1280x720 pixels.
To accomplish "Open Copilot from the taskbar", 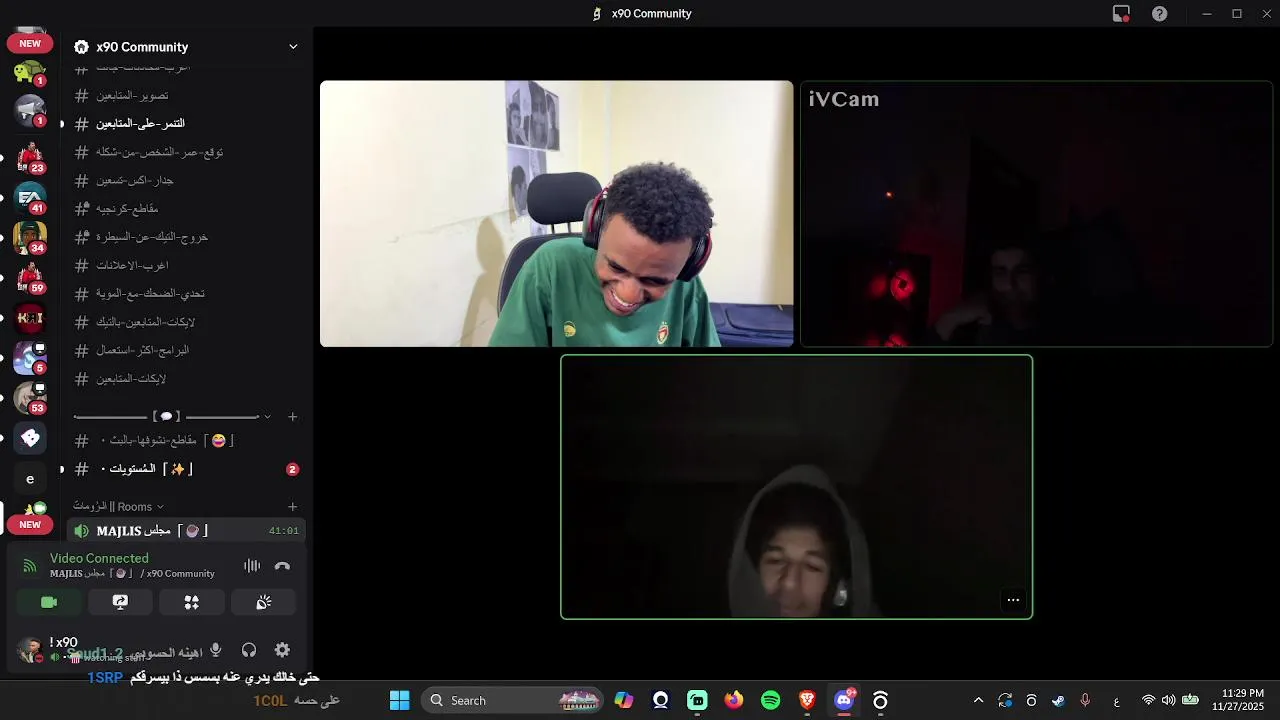I will tap(624, 700).
